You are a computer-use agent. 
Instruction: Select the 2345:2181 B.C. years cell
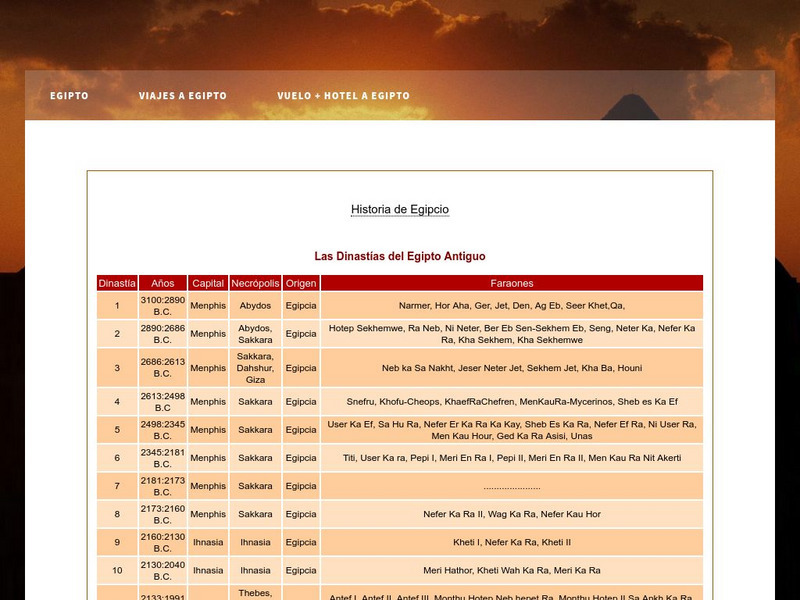163,458
